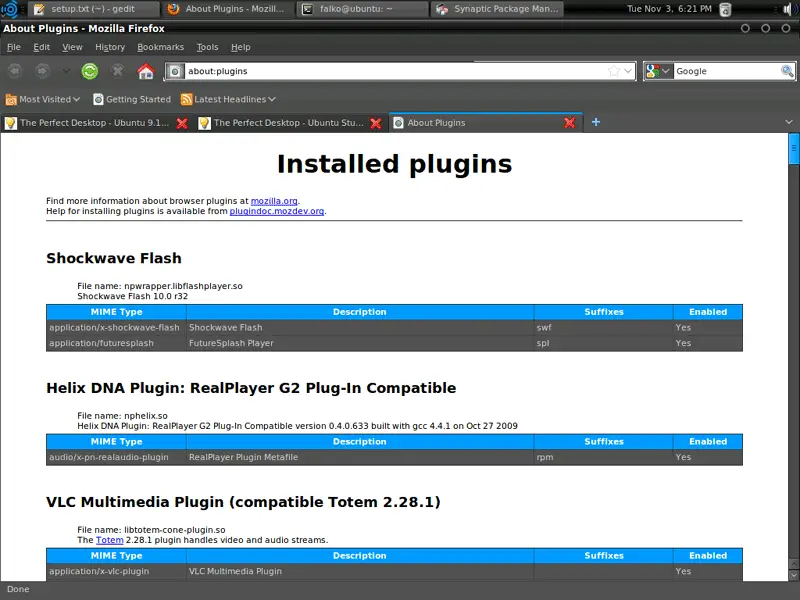The width and height of the screenshot is (800, 600).
Task: Click the volume speaker icon
Action: (788, 9)
